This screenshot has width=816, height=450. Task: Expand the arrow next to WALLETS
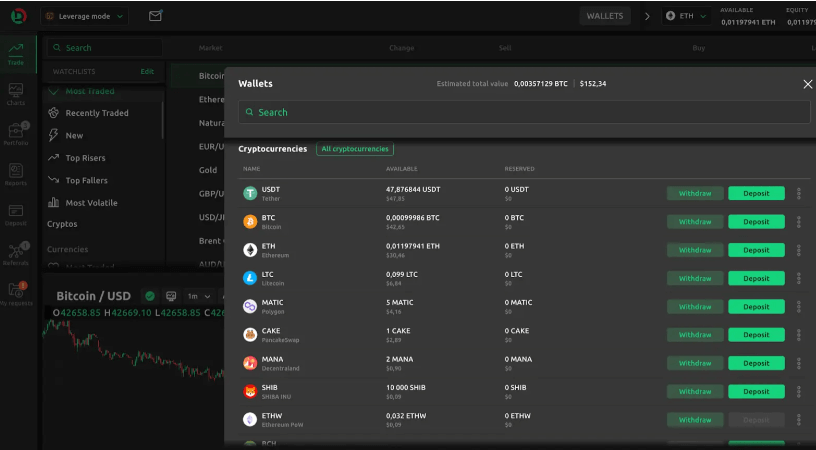[x=647, y=16]
